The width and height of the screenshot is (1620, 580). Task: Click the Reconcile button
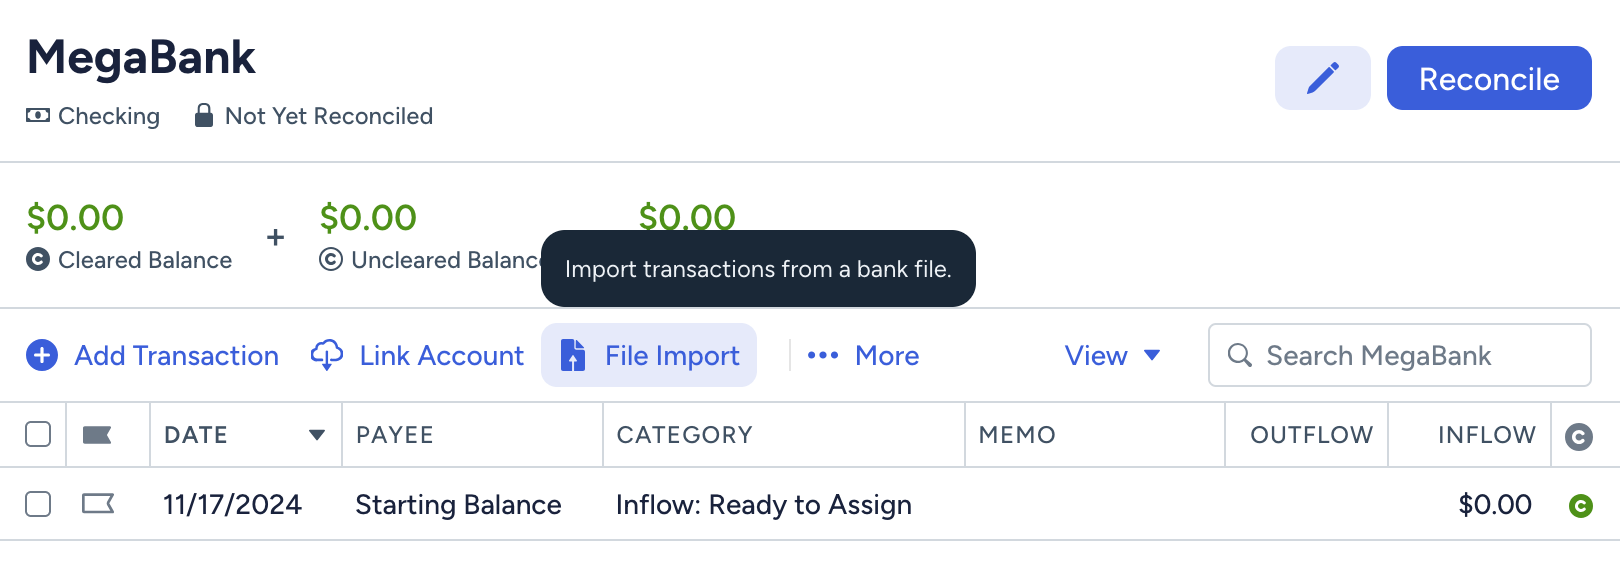tap(1489, 78)
